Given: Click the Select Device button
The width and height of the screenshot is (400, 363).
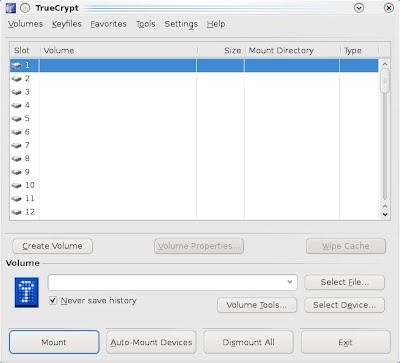Looking at the screenshot, I should pos(345,305).
